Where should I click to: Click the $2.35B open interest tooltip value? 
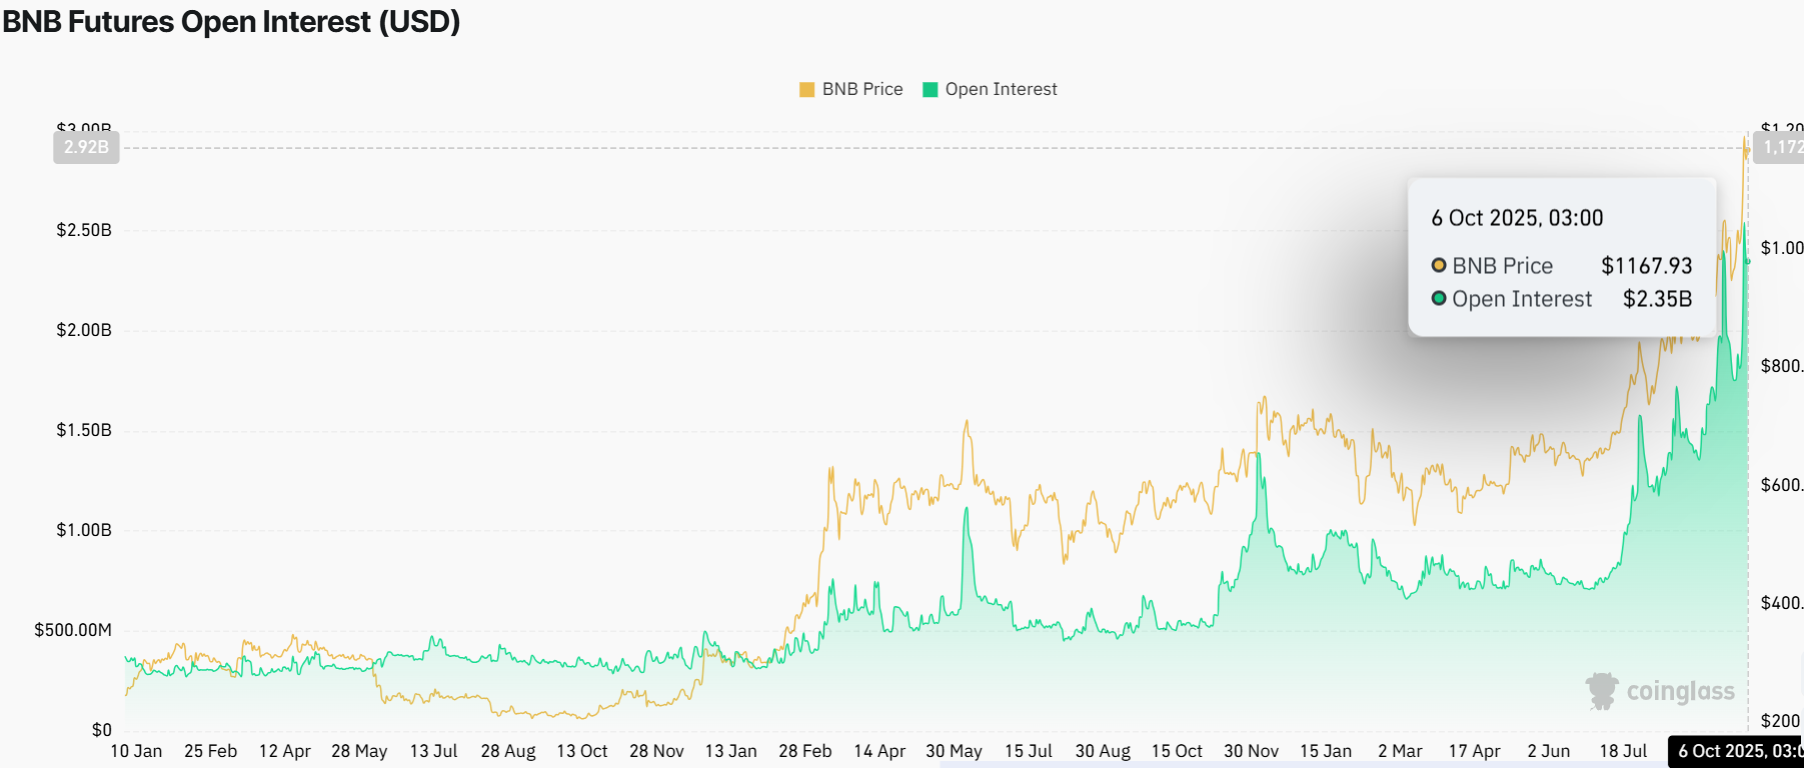(x=1657, y=299)
